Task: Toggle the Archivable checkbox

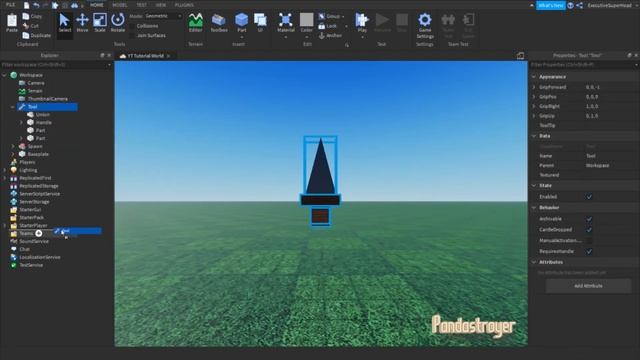Action: [x=589, y=219]
